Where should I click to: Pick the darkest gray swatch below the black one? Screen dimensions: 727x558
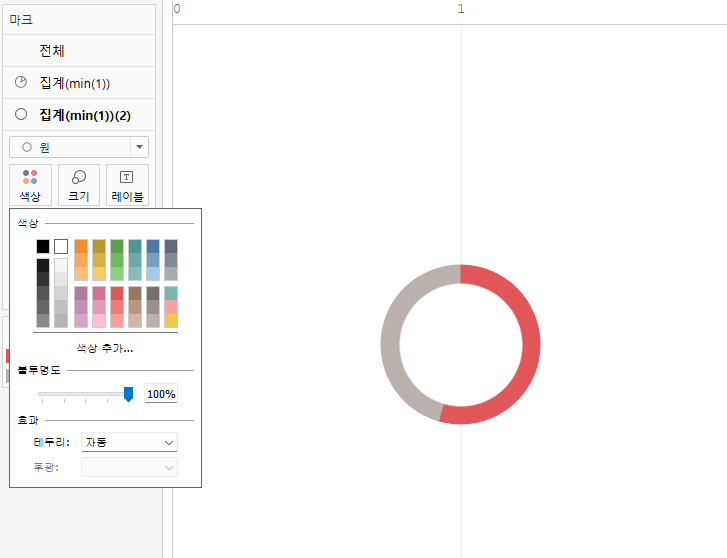click(43, 265)
